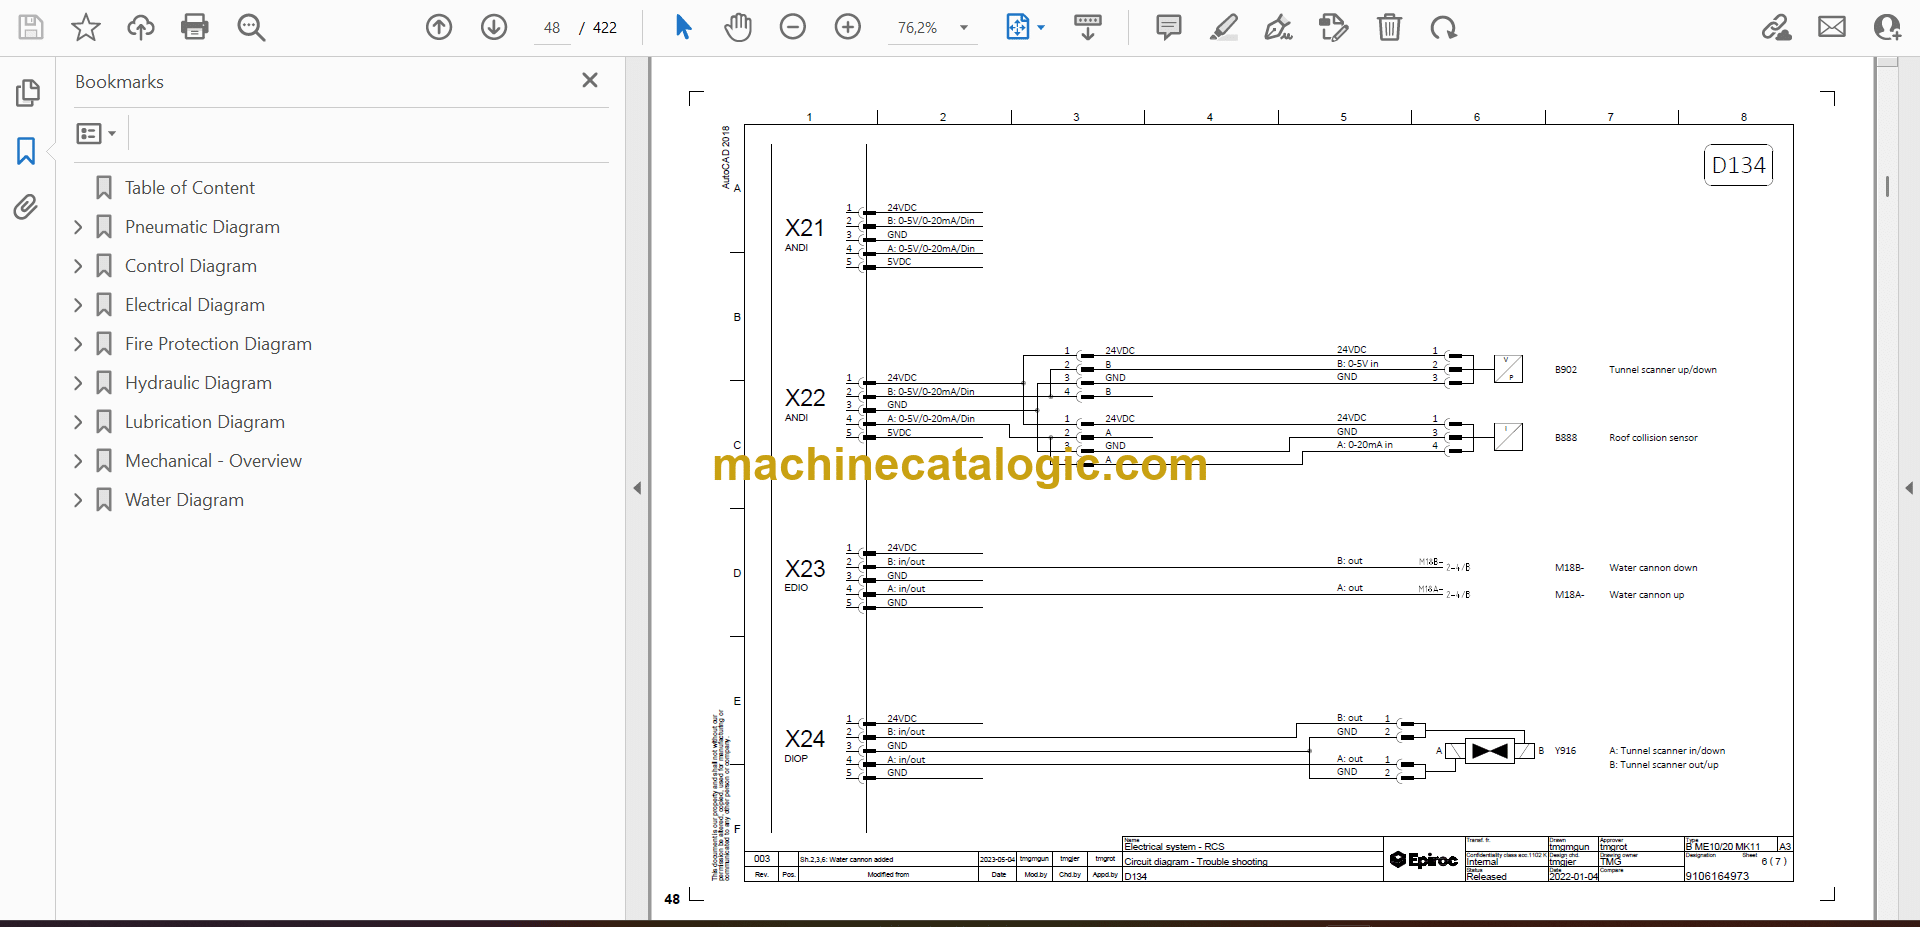Expand the Pneumatic Diagram bookmark
This screenshot has height=927, width=1920.
pyautogui.click(x=78, y=227)
